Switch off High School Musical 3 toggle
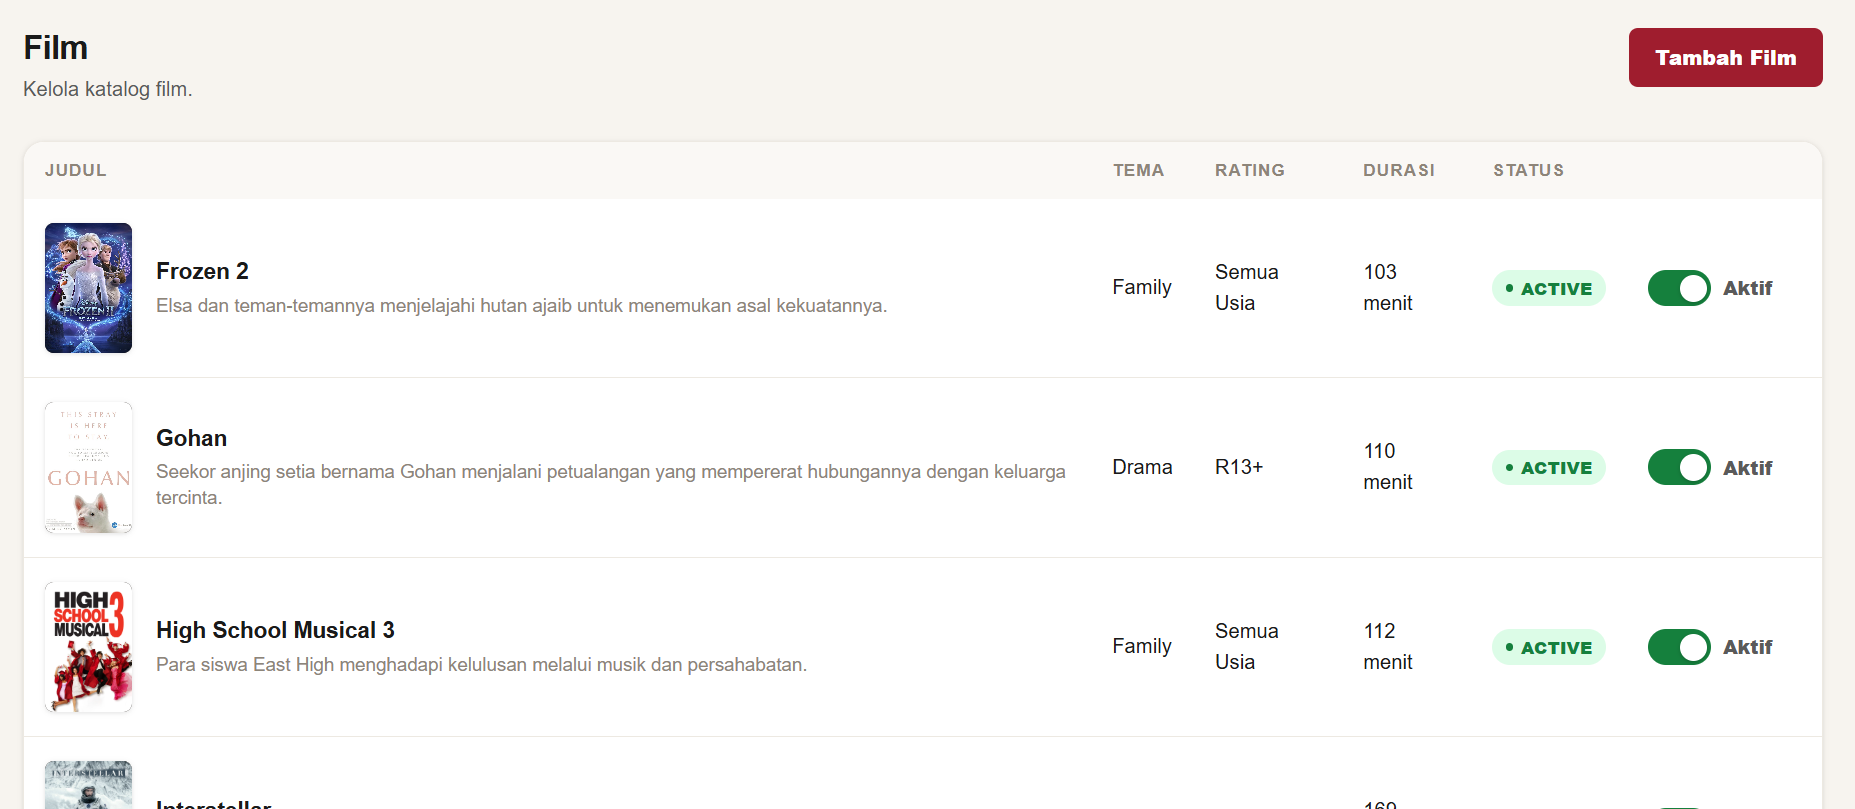 (1679, 647)
